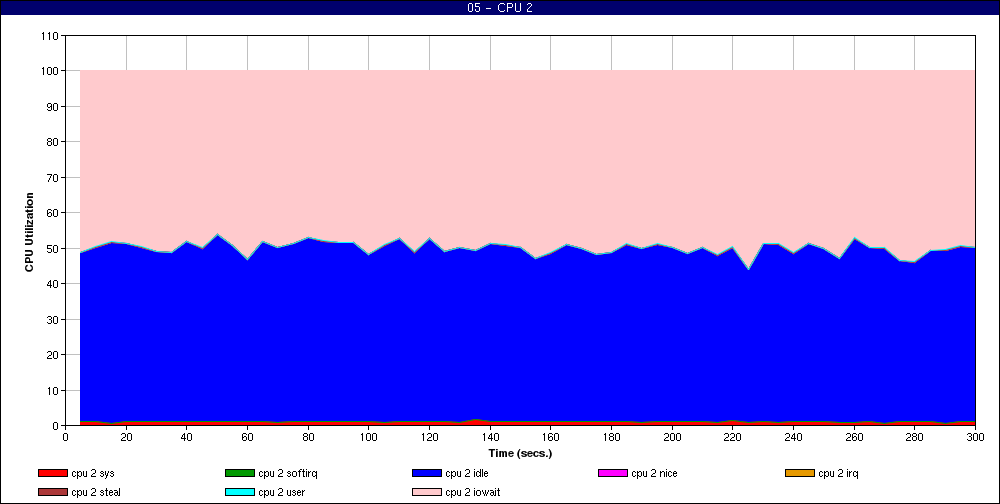The width and height of the screenshot is (1000, 504).
Task: Click the 50 tick on the y-axis
Action: (x=52, y=248)
